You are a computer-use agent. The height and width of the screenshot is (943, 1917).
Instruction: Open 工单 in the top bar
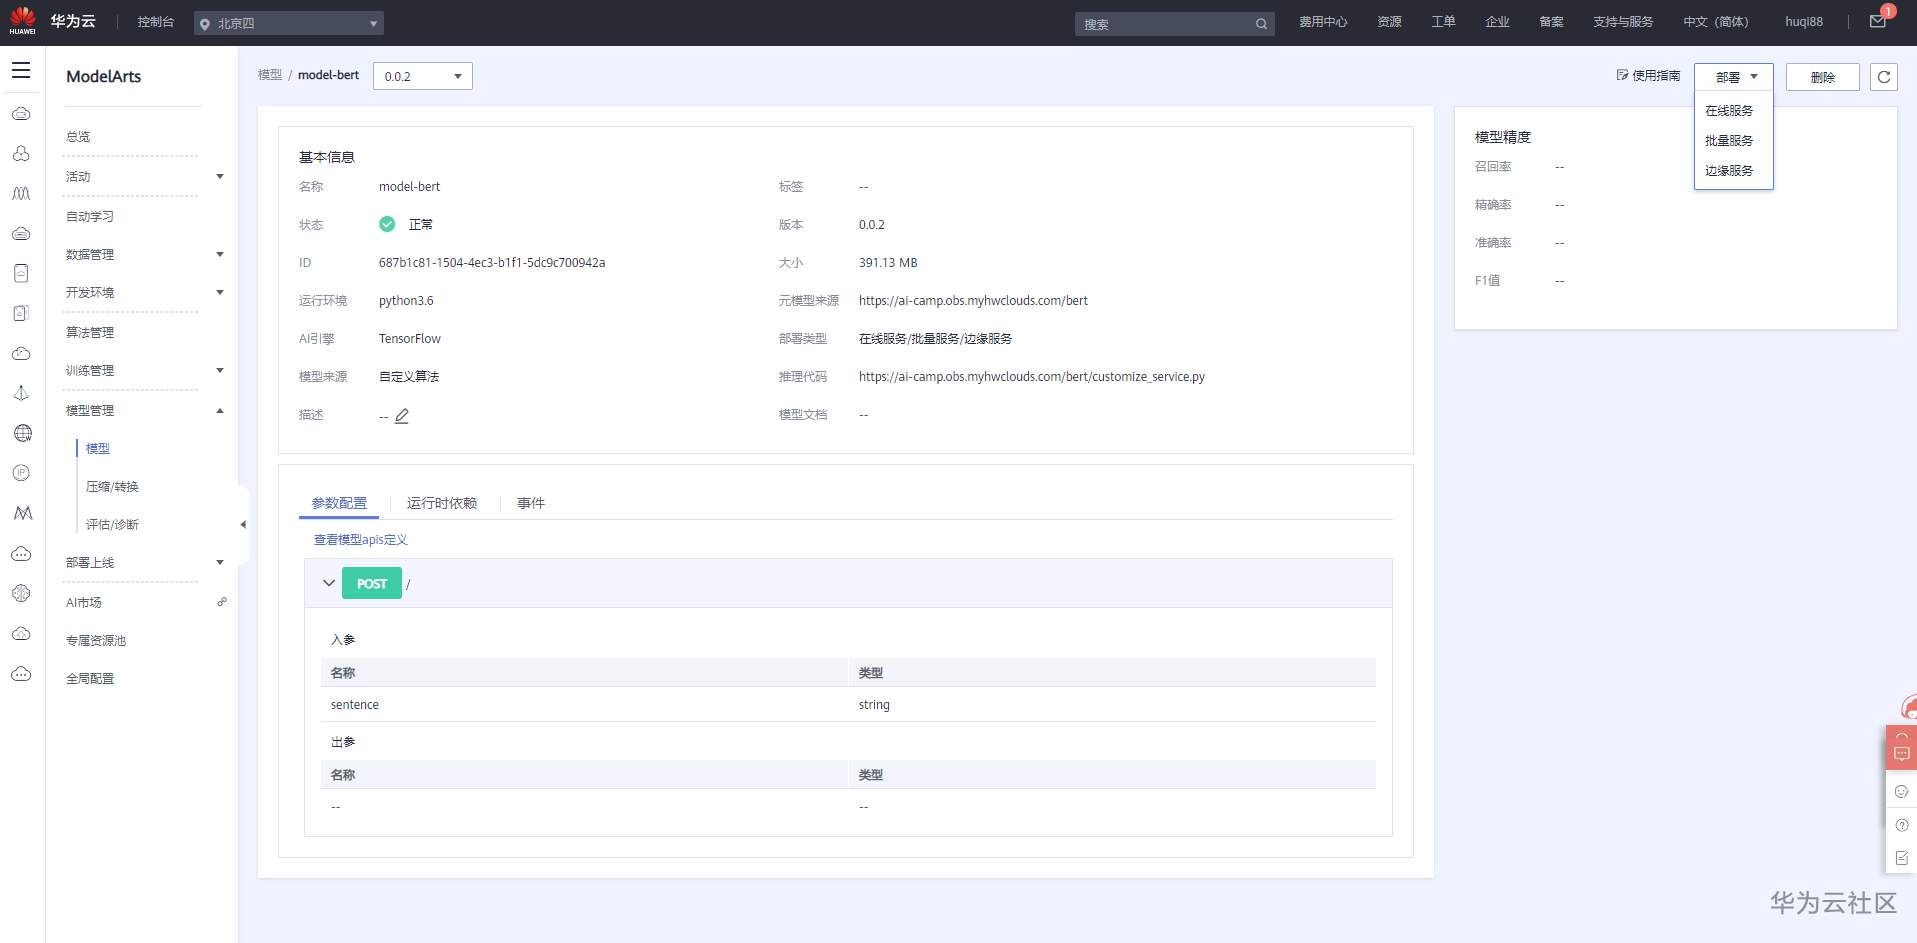(1443, 22)
